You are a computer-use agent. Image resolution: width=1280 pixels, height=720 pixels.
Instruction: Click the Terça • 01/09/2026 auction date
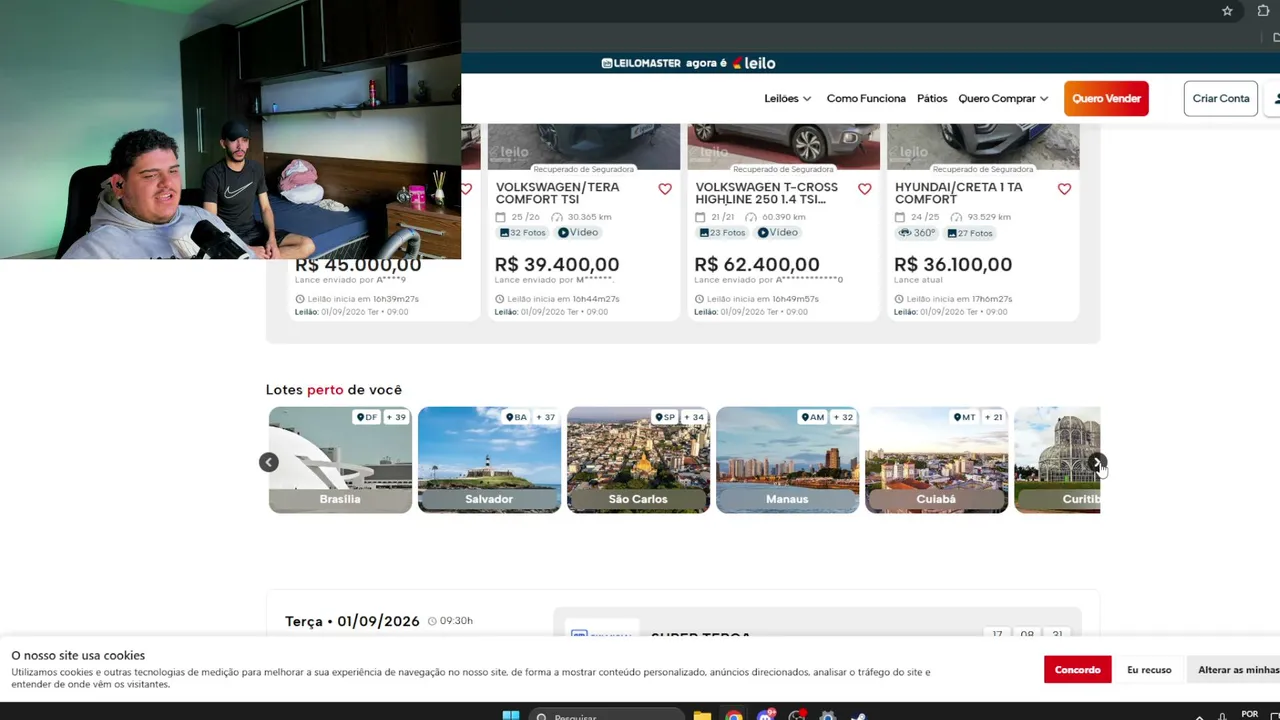click(x=352, y=621)
